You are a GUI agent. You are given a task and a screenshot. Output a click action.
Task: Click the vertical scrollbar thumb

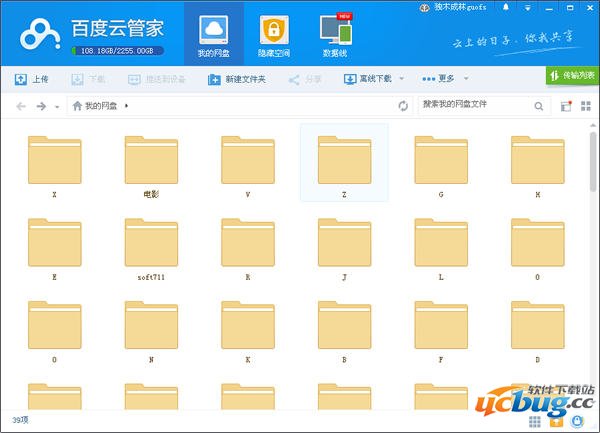point(593,161)
